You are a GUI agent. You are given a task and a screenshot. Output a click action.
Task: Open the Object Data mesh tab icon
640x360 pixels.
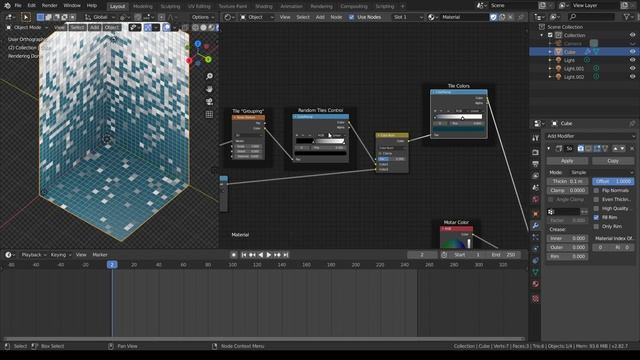[x=536, y=272]
